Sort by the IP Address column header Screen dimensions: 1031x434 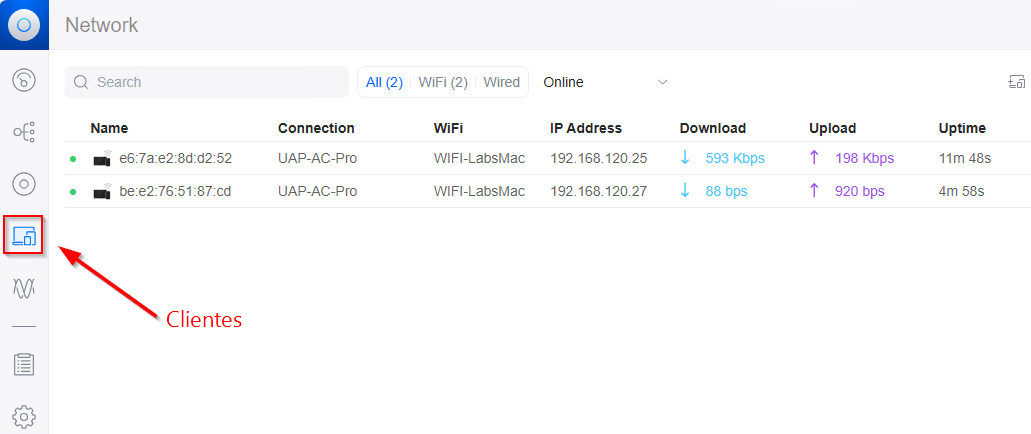(x=585, y=128)
